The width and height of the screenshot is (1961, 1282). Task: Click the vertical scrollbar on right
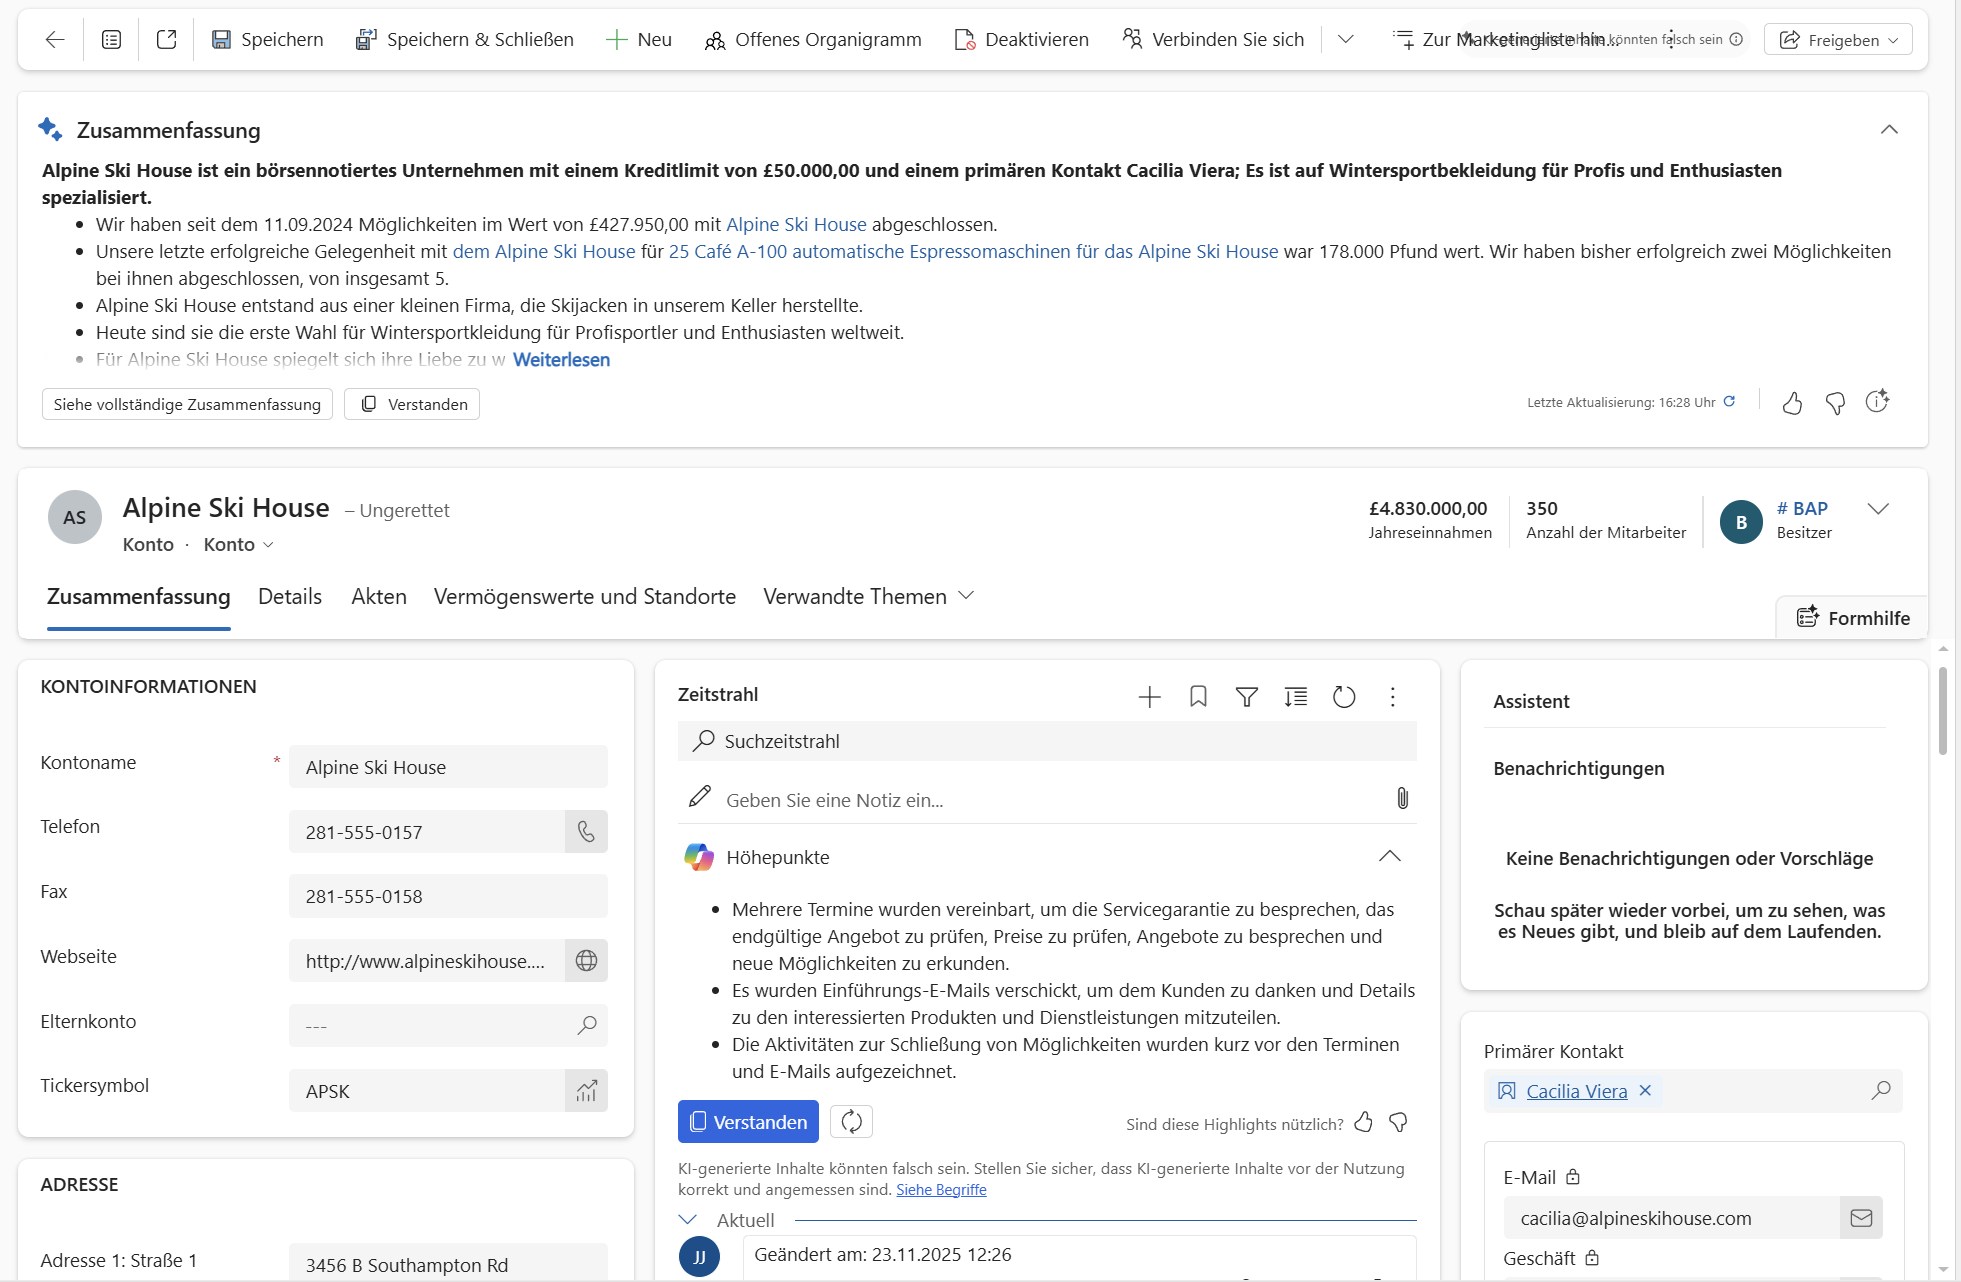[1942, 710]
